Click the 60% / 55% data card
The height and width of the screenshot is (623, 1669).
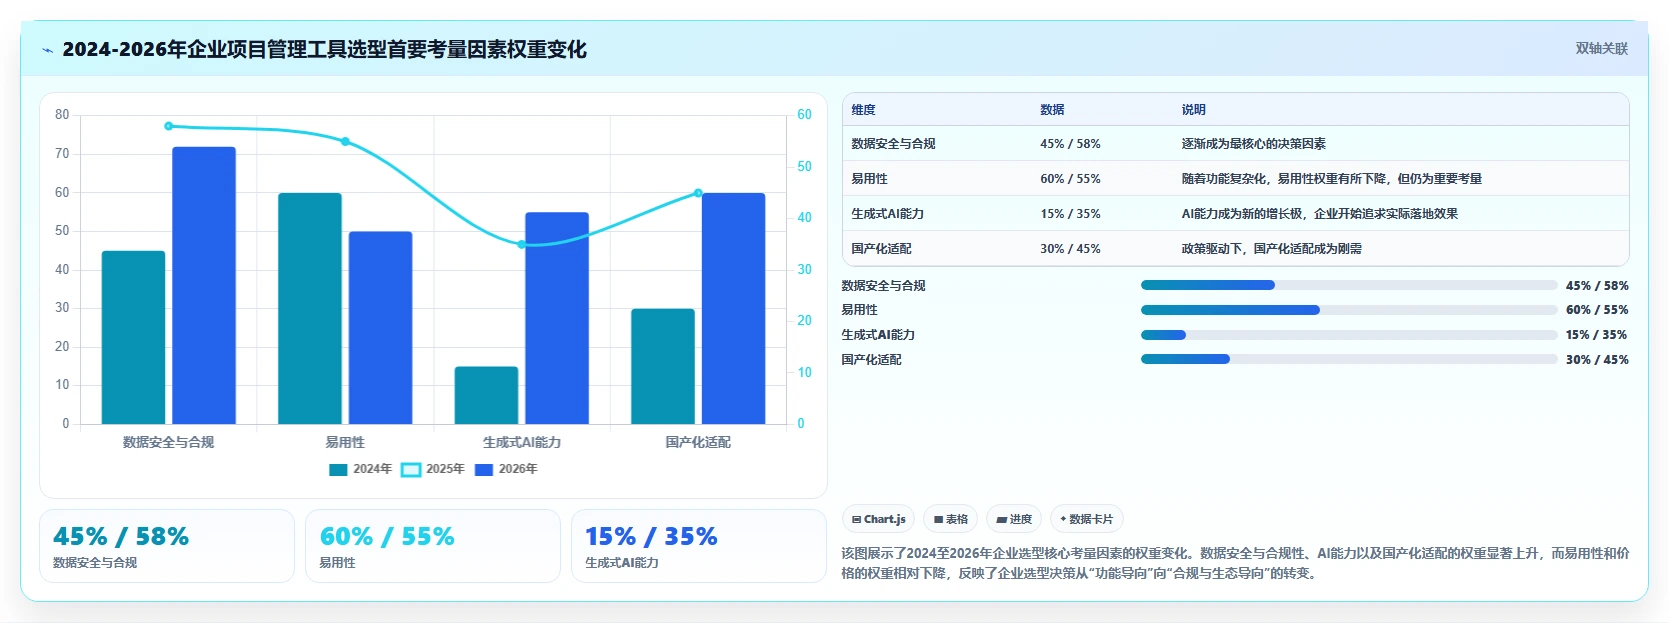click(x=433, y=546)
